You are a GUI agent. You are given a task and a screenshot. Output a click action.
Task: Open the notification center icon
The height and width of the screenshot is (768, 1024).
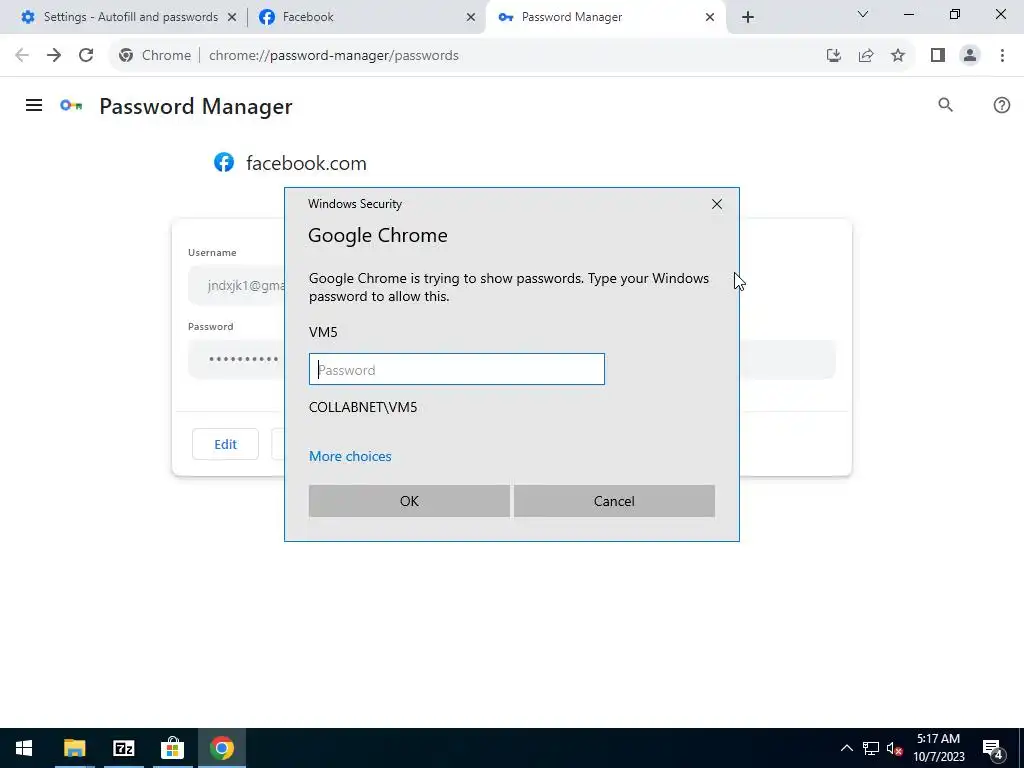tap(993, 748)
